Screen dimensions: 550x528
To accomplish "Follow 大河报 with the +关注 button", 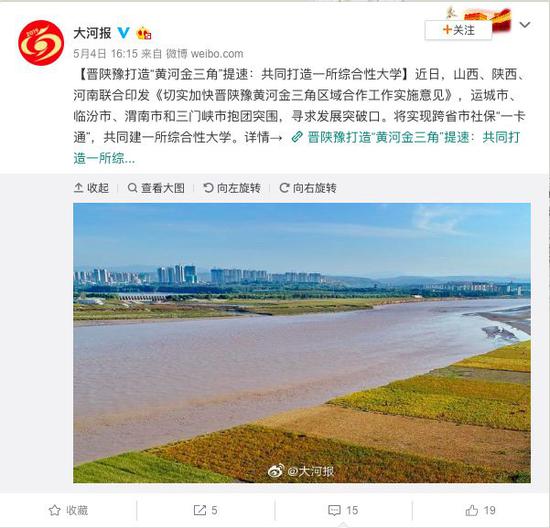I will 458,30.
